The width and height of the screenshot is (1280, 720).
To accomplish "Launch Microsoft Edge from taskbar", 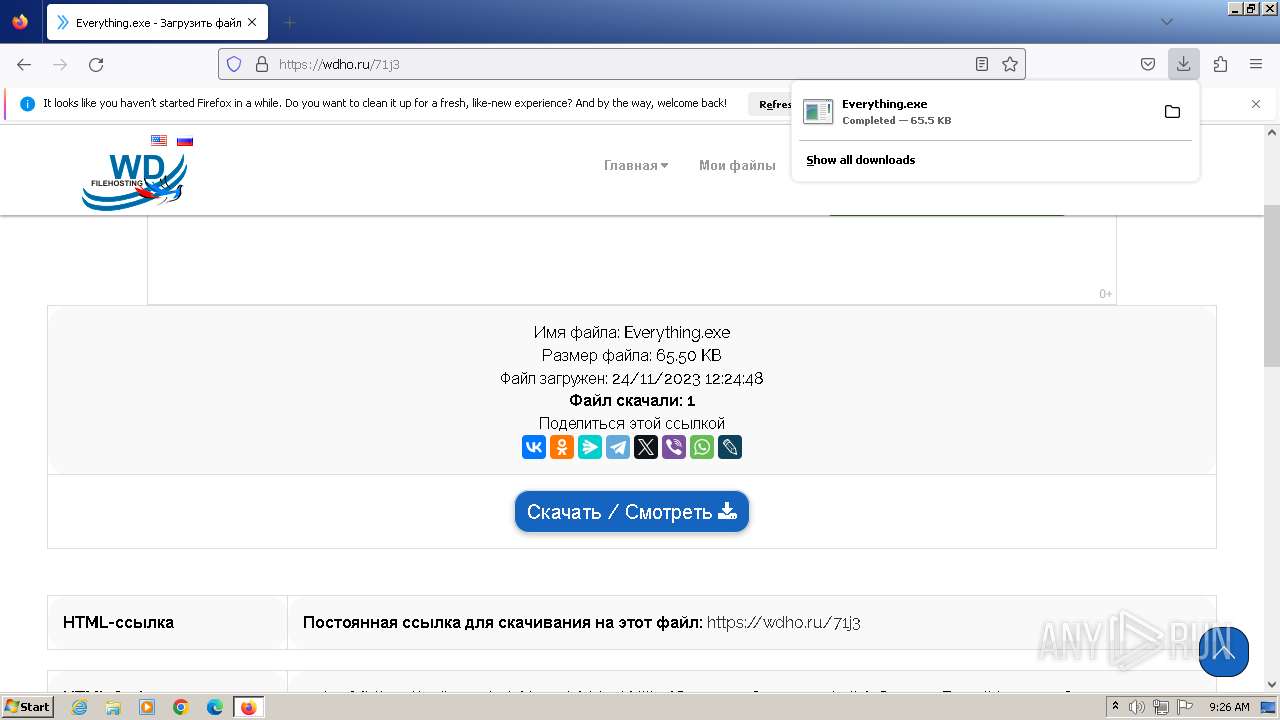I will click(215, 707).
